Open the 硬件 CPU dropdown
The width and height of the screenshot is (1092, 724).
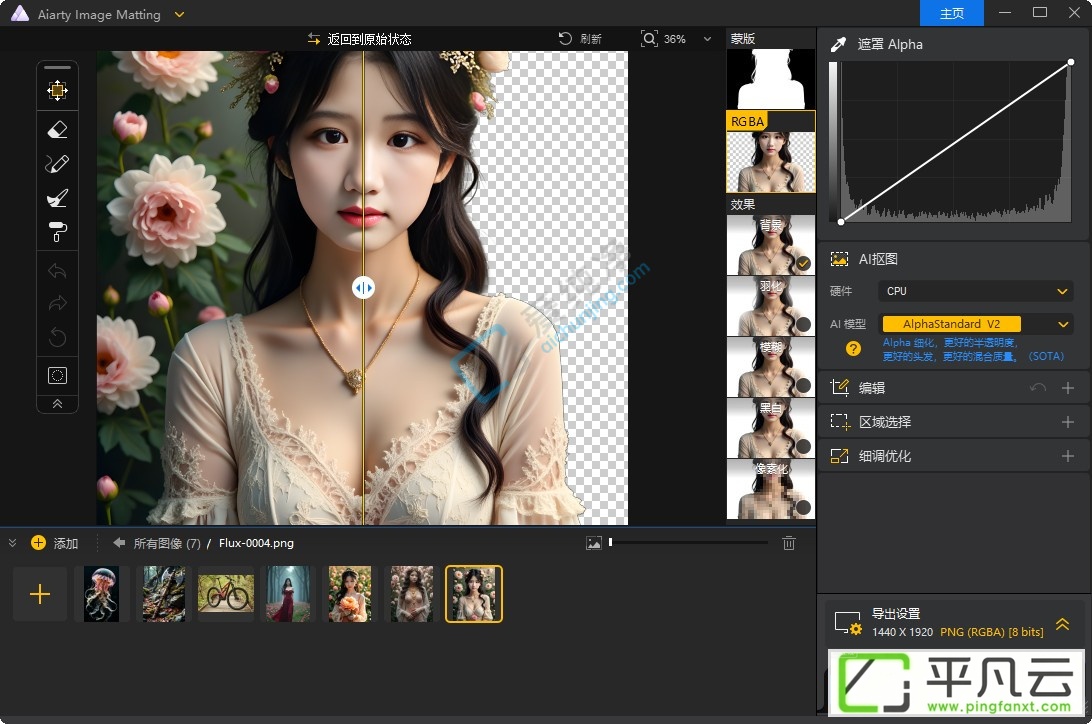tap(975, 291)
